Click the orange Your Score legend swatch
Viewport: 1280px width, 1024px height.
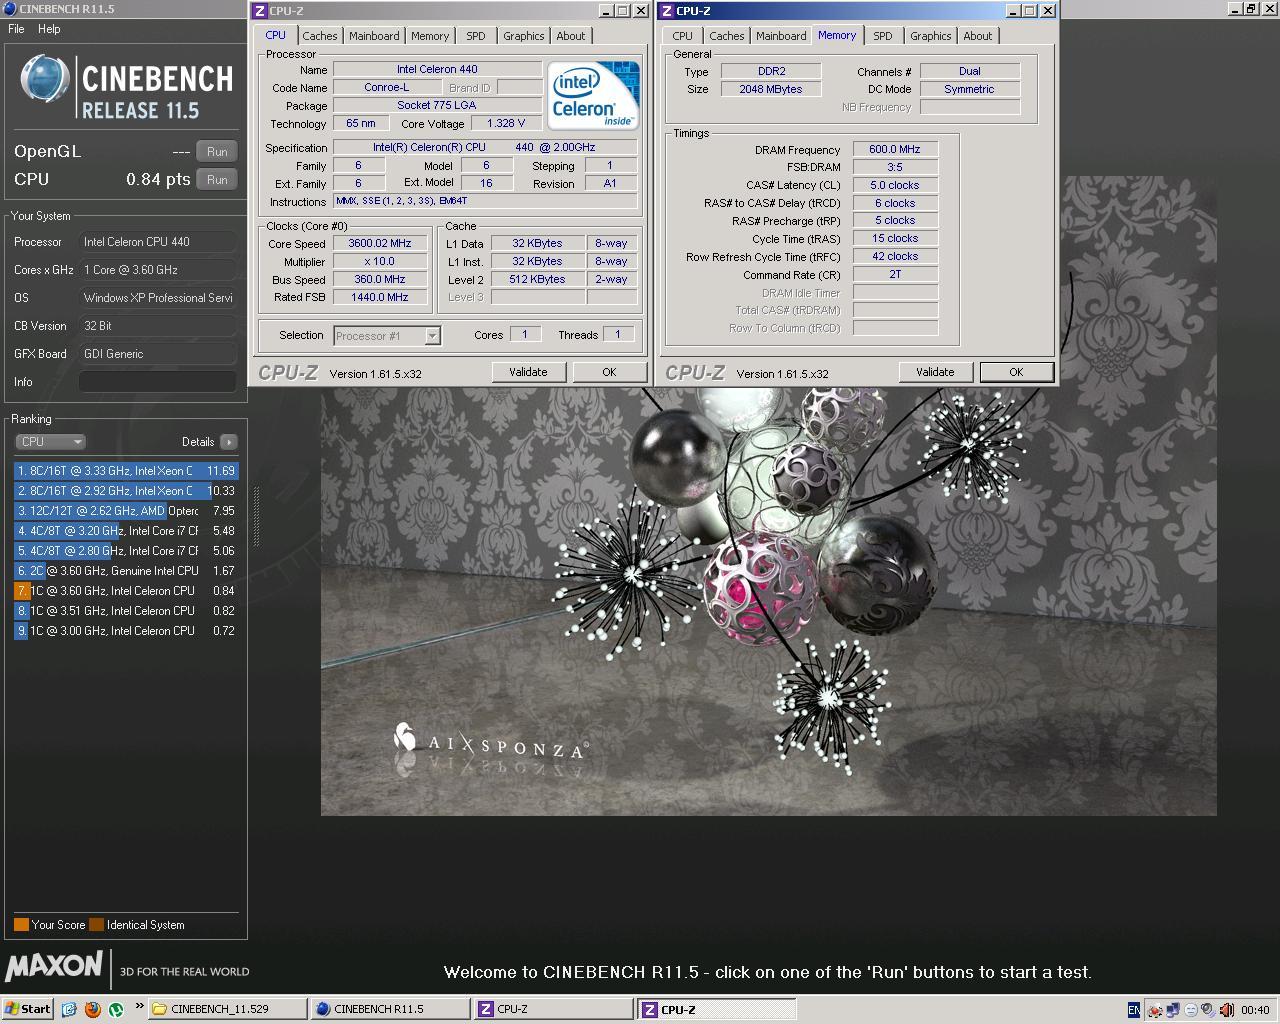tap(21, 925)
